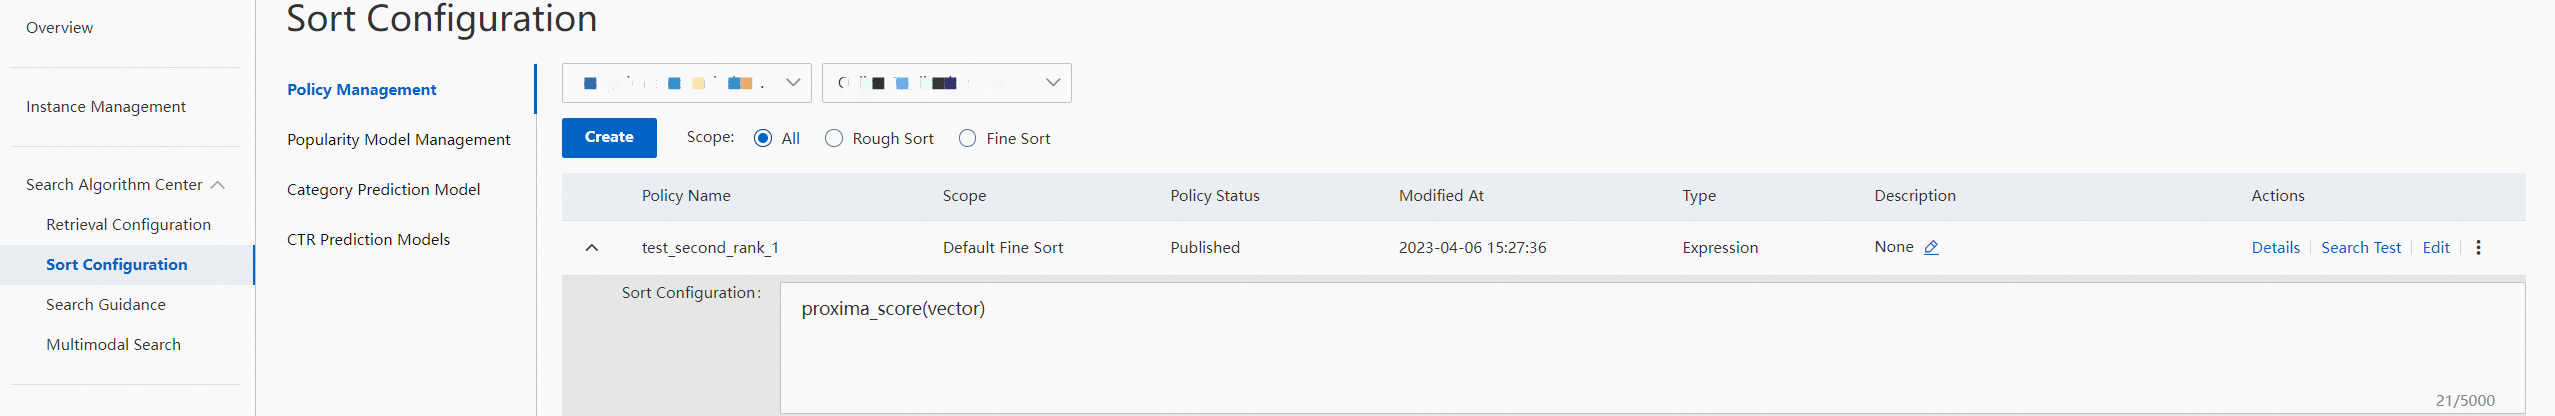Click the Search Test link

[x=2360, y=247]
